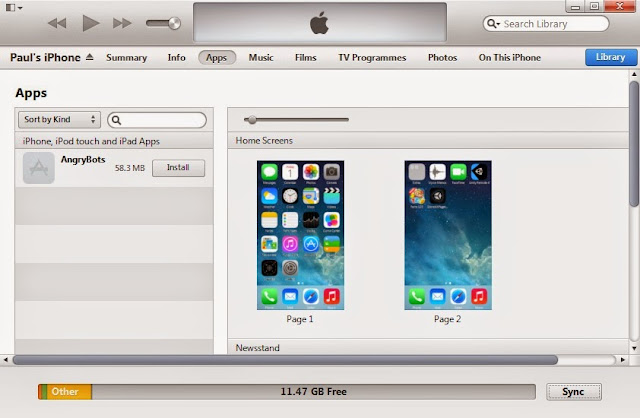Install the AngryBots app
Viewport: 640px width, 418px height.
click(x=178, y=168)
